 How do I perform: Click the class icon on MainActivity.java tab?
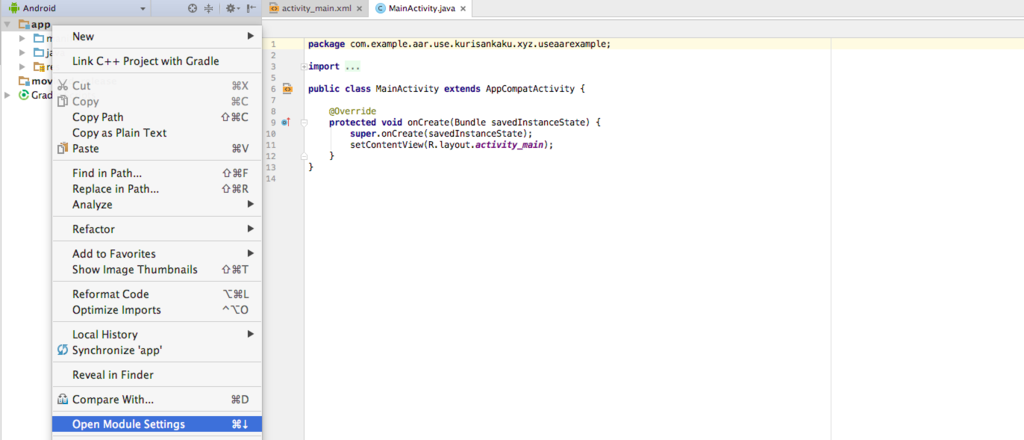click(380, 8)
